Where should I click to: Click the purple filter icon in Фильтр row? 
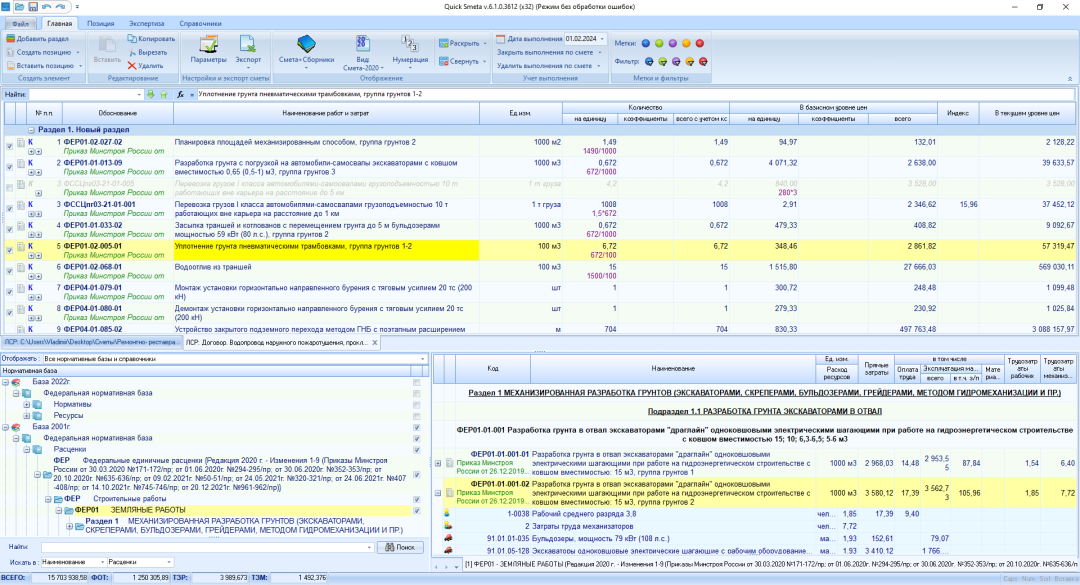tap(676, 61)
